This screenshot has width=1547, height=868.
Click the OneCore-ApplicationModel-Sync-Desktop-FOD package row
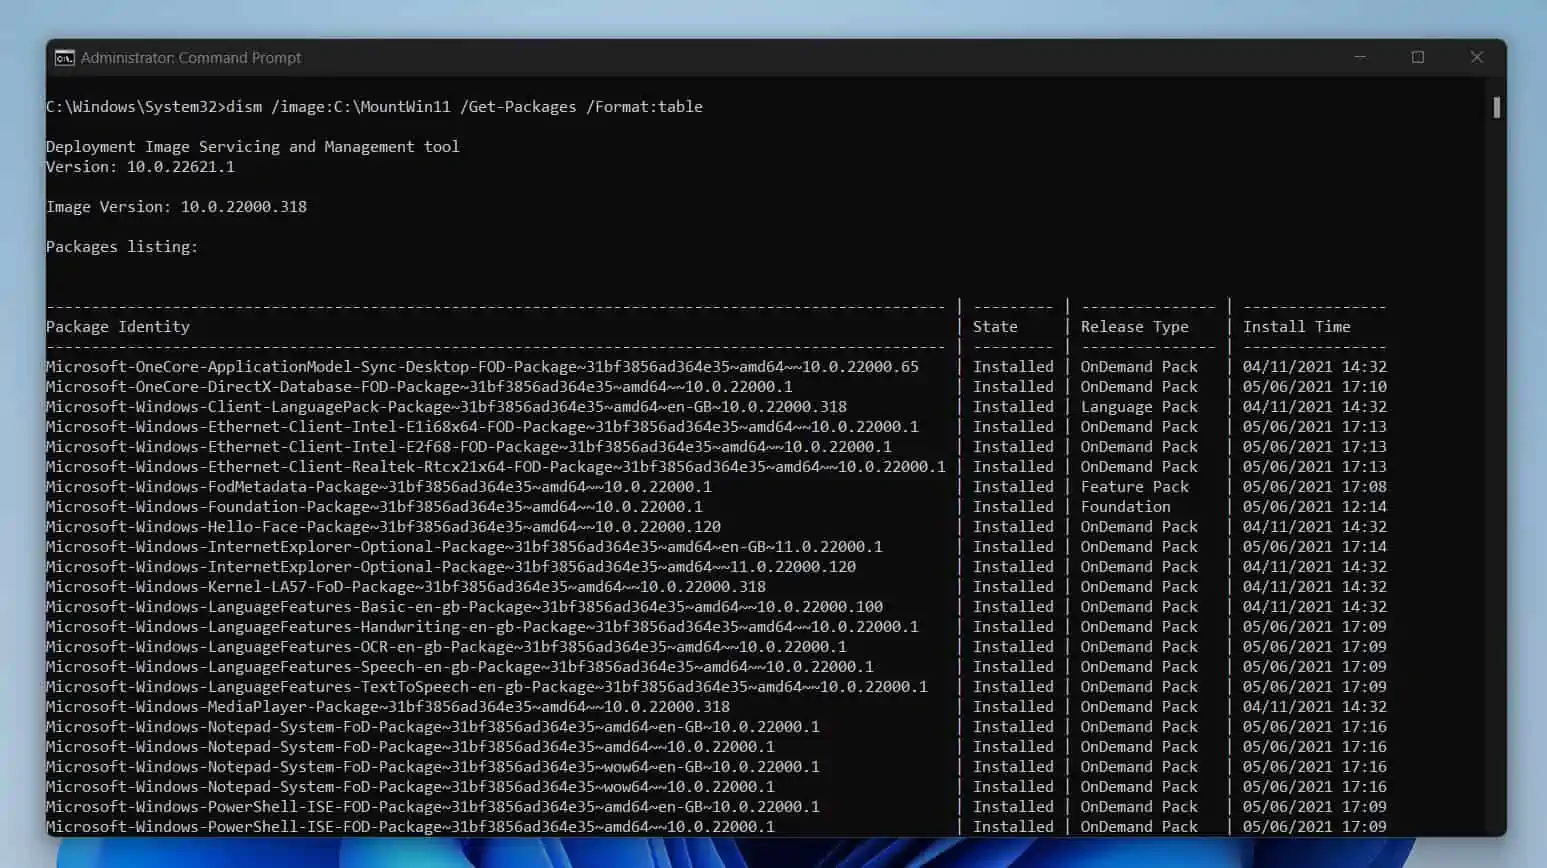tap(716, 367)
